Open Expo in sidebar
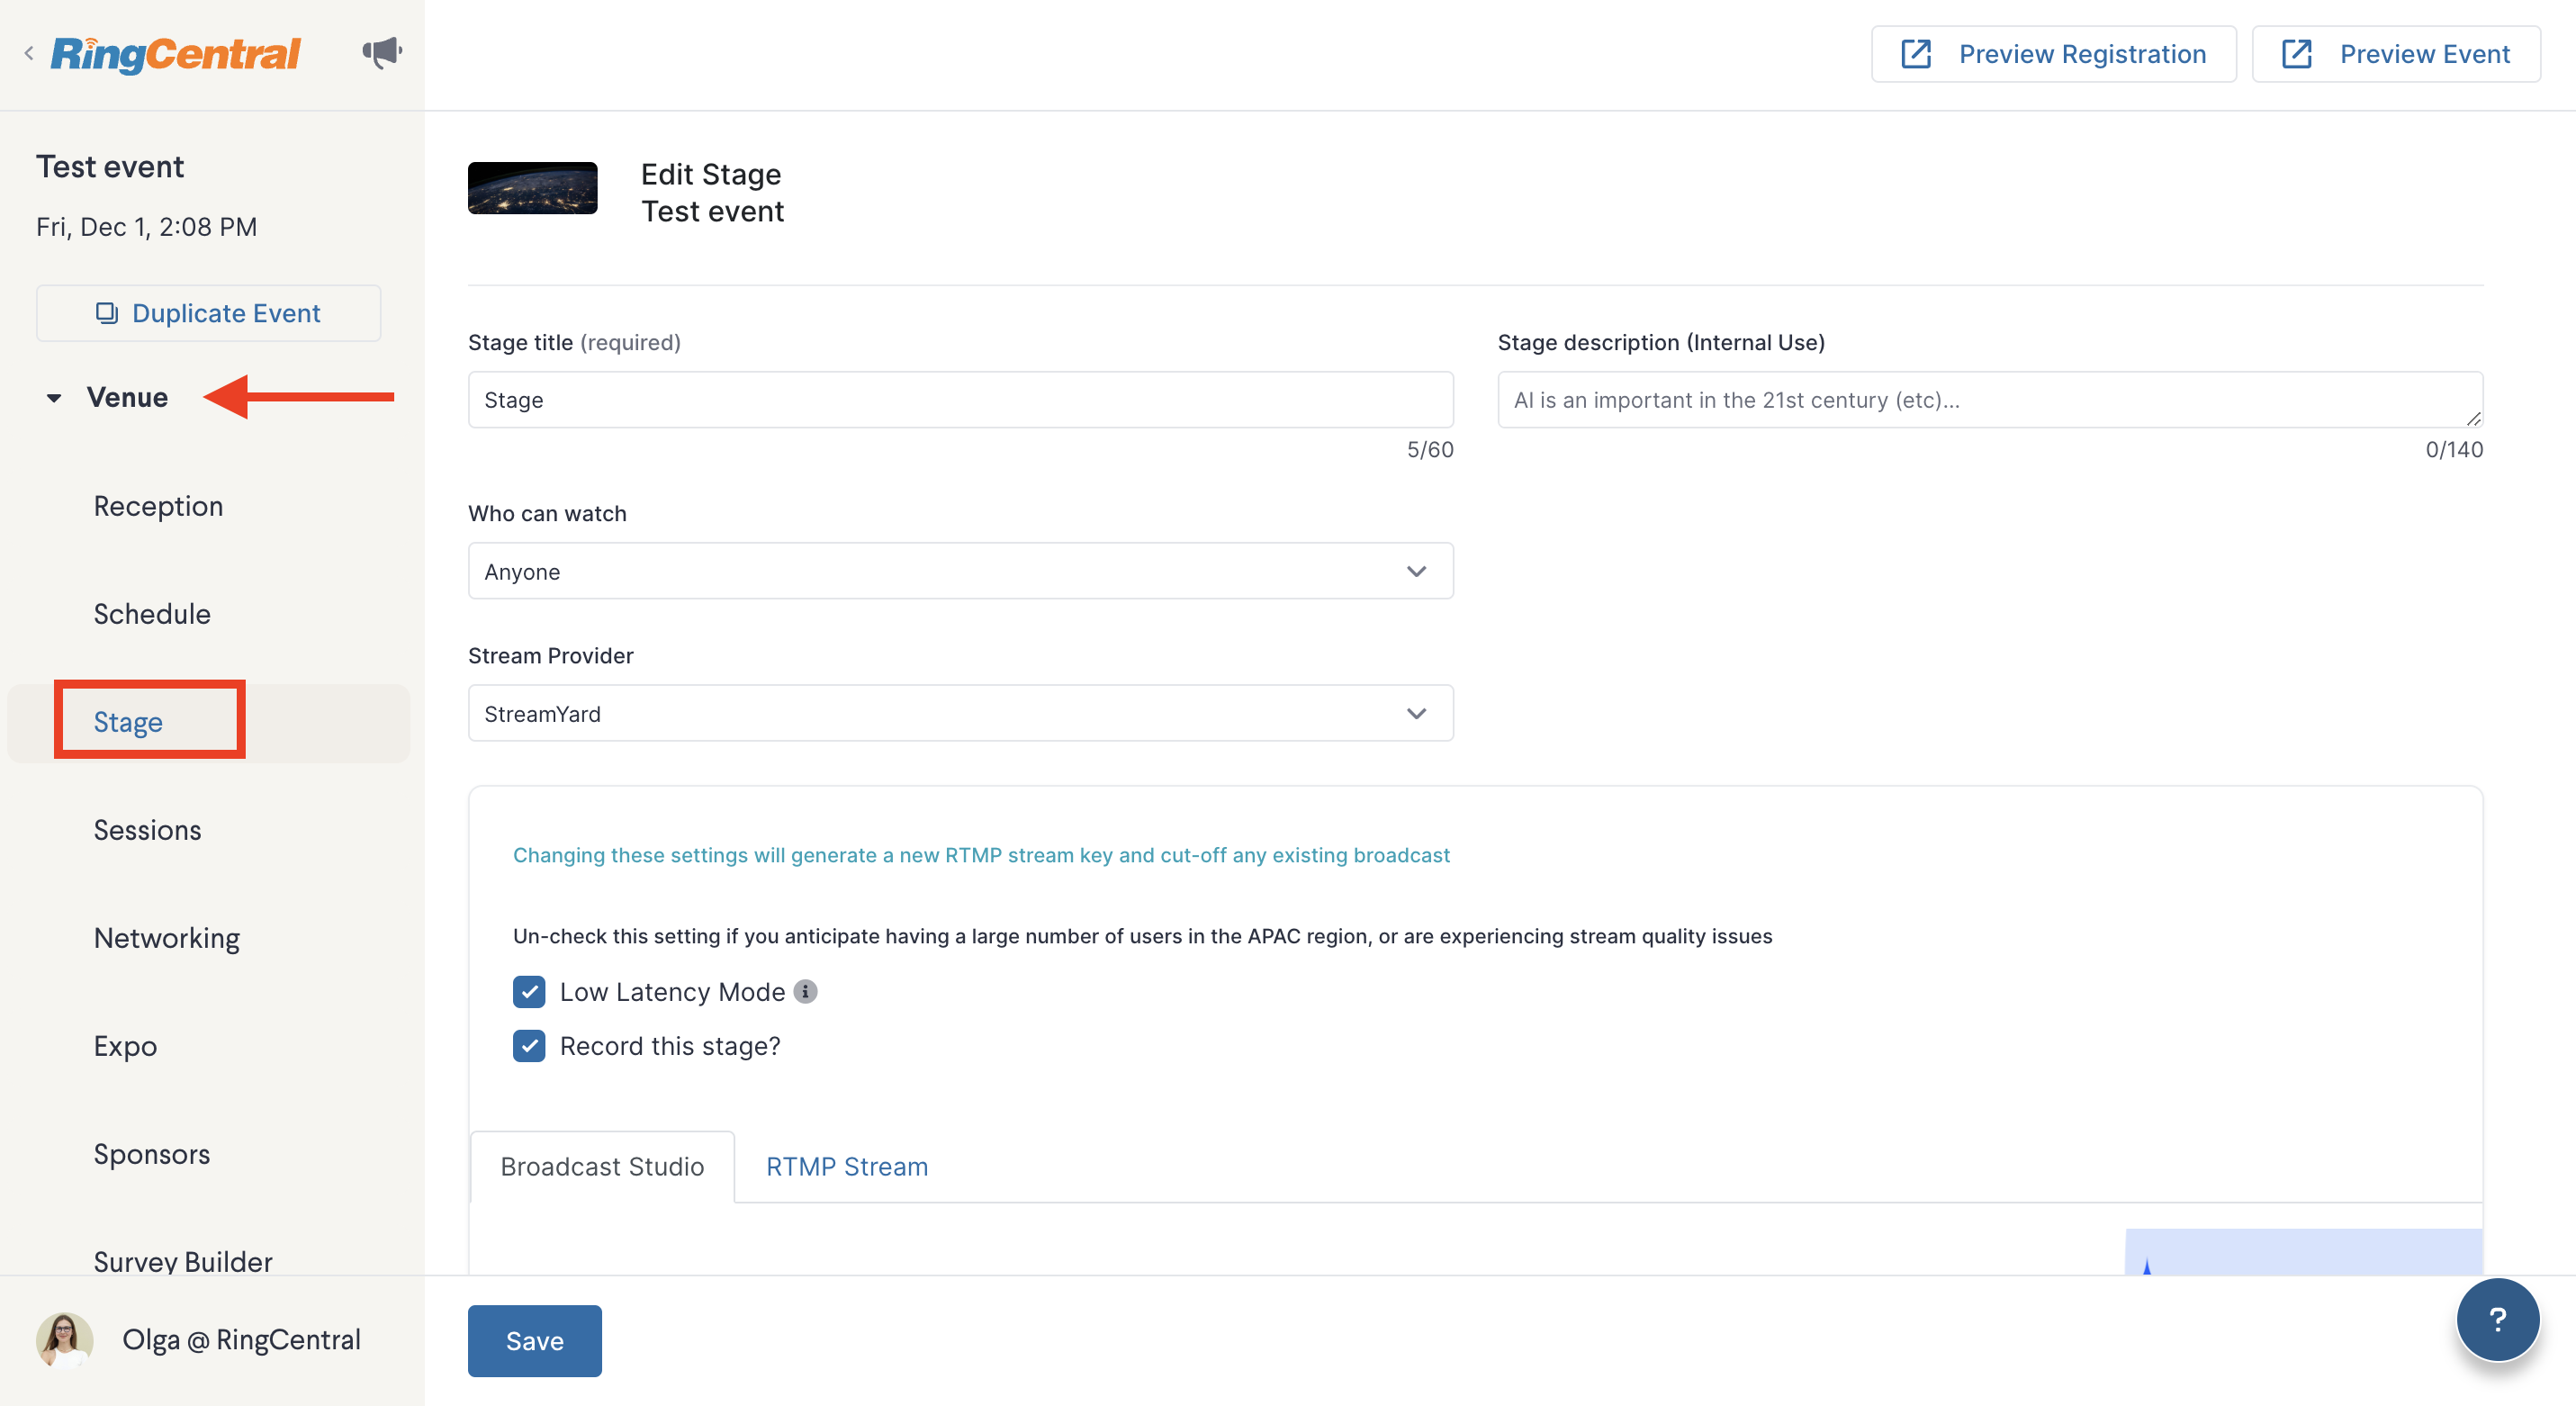This screenshot has height=1406, width=2576. pos(125,1046)
